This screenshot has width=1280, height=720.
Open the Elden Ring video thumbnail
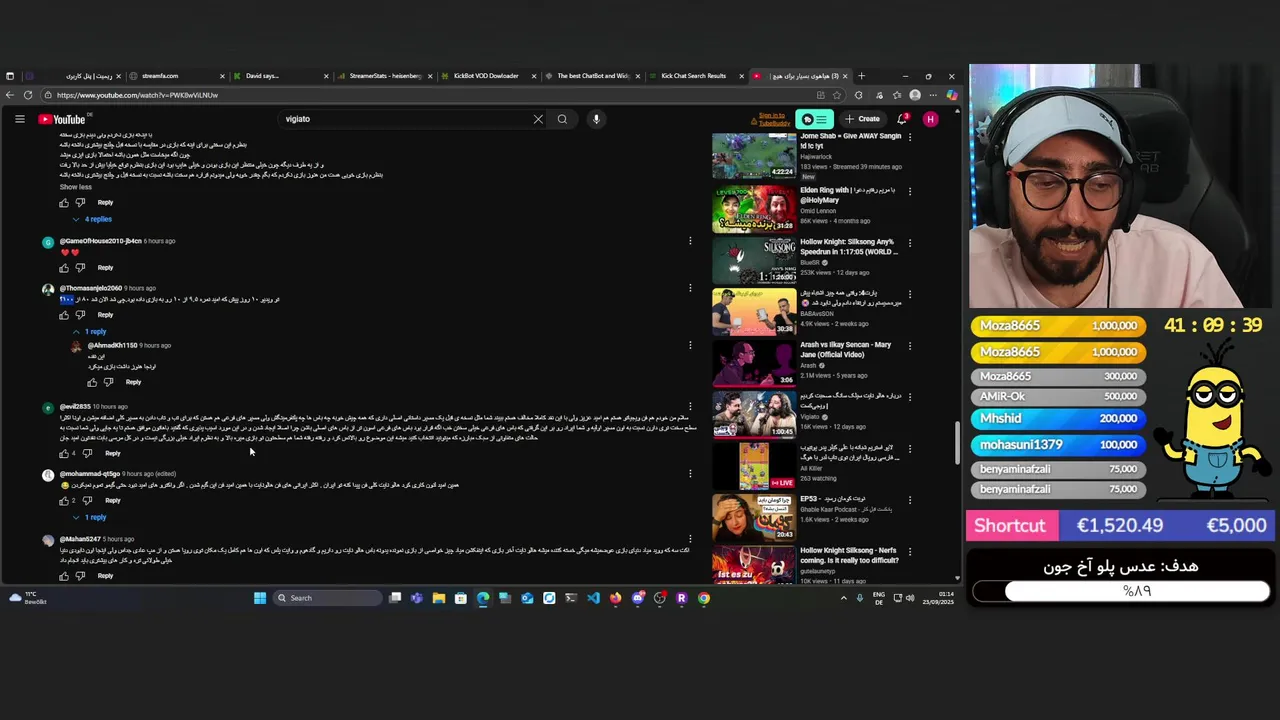(x=754, y=207)
